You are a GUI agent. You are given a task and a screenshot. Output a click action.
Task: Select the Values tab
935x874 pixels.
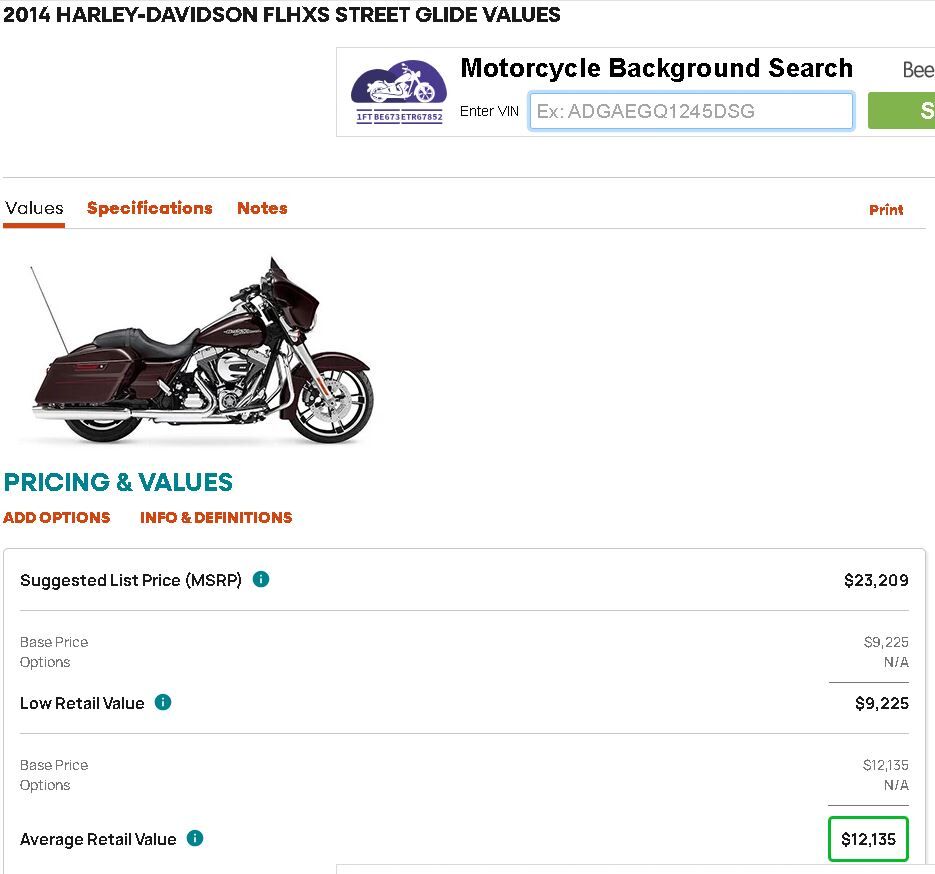click(34, 208)
